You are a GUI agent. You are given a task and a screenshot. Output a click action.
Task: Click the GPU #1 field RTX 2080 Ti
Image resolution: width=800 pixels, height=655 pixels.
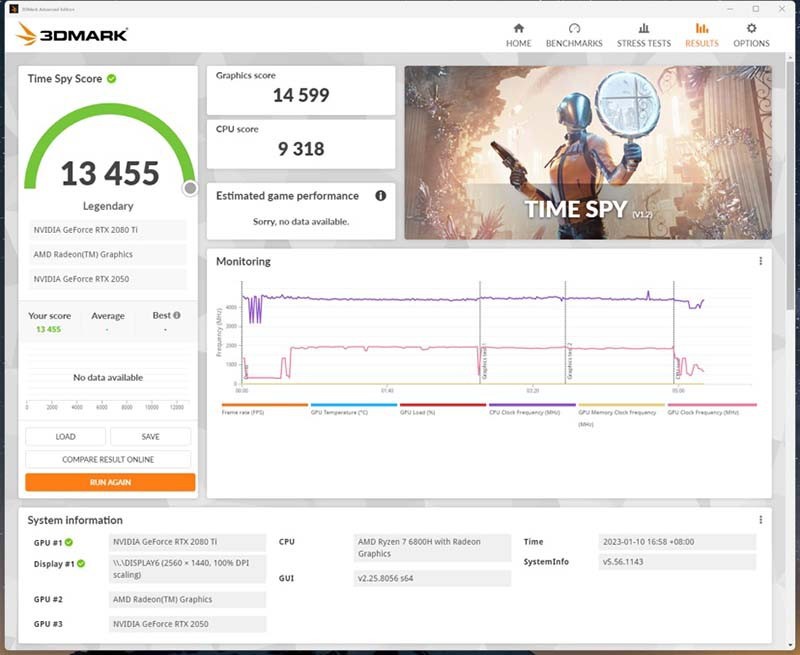pyautogui.click(x=187, y=542)
